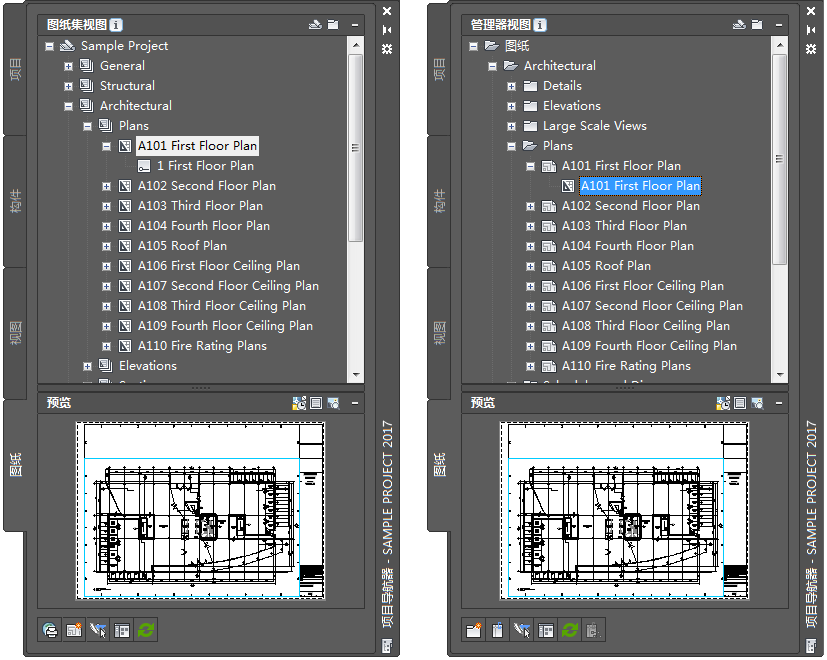
Task: Expand the A102 Second Floor Plan sheet in 图纸集视图
Action: pyautogui.click(x=107, y=186)
